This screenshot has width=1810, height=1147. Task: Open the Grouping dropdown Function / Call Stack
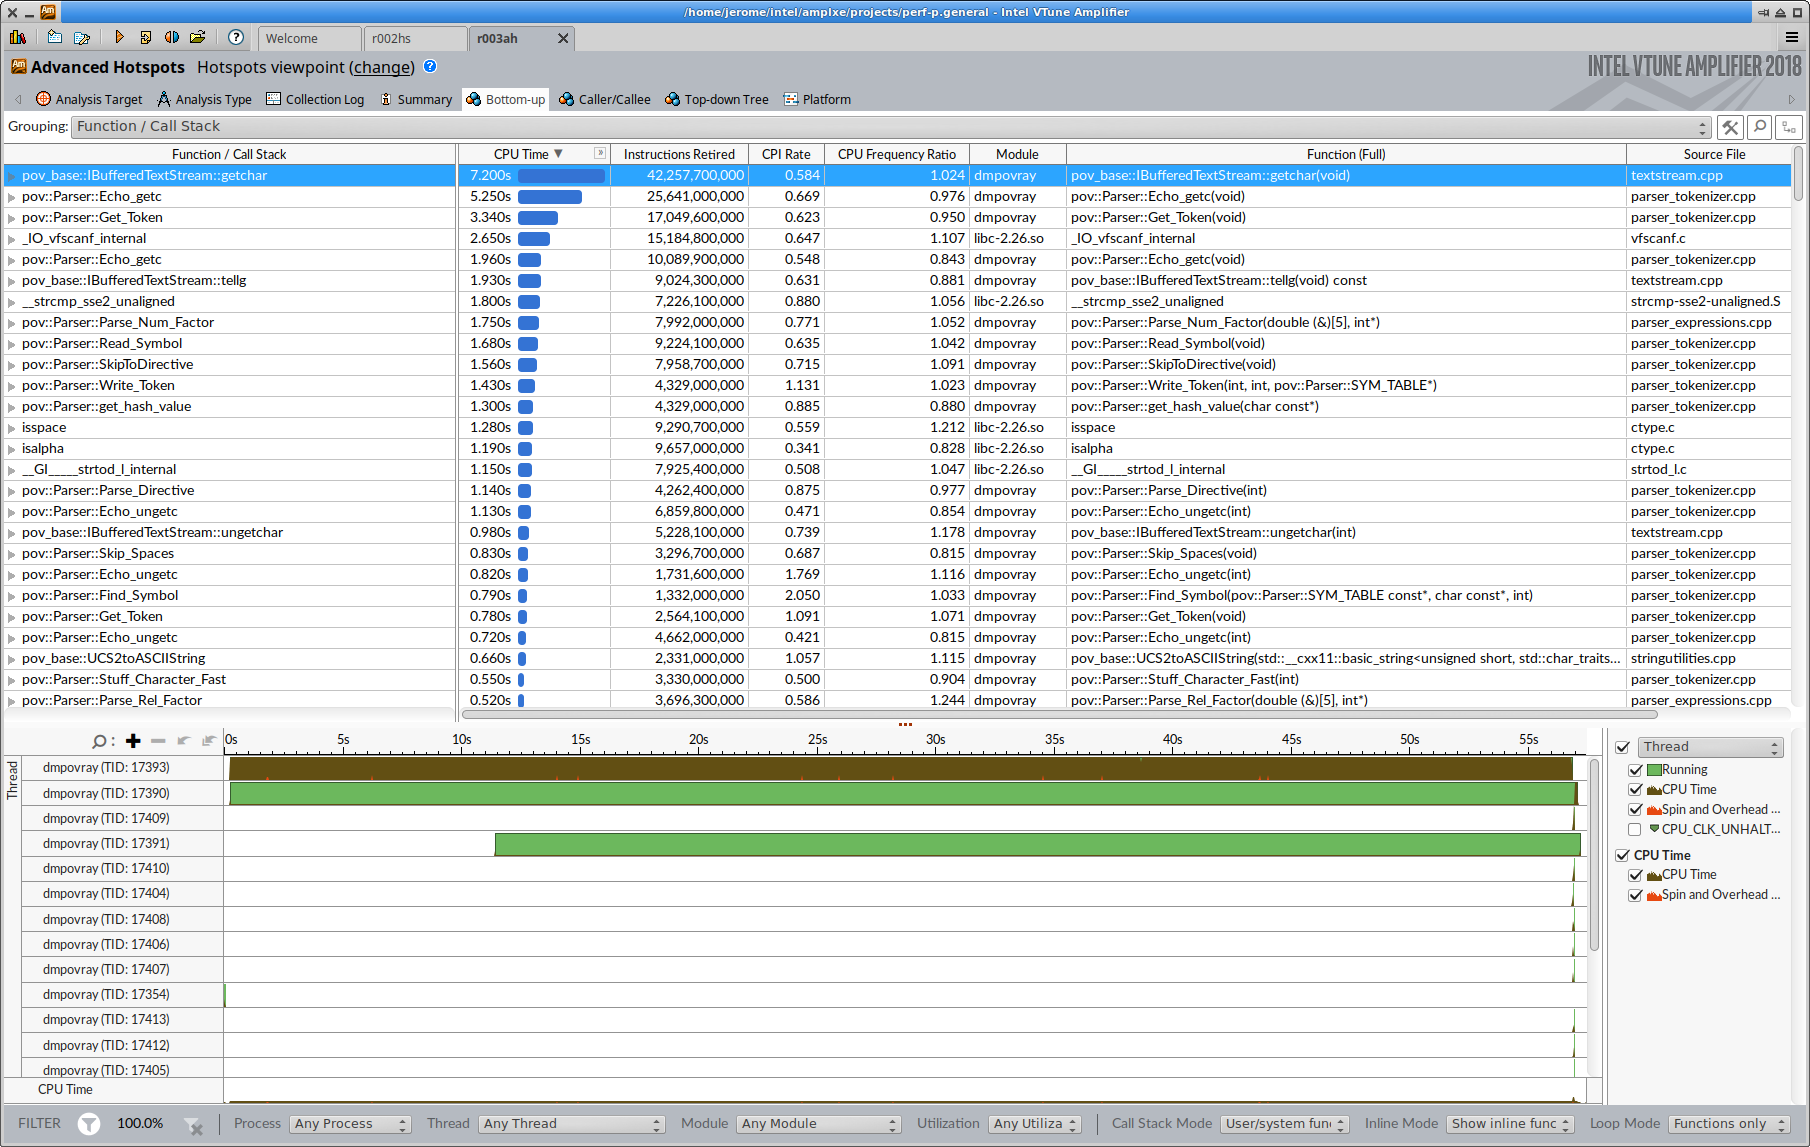(892, 127)
